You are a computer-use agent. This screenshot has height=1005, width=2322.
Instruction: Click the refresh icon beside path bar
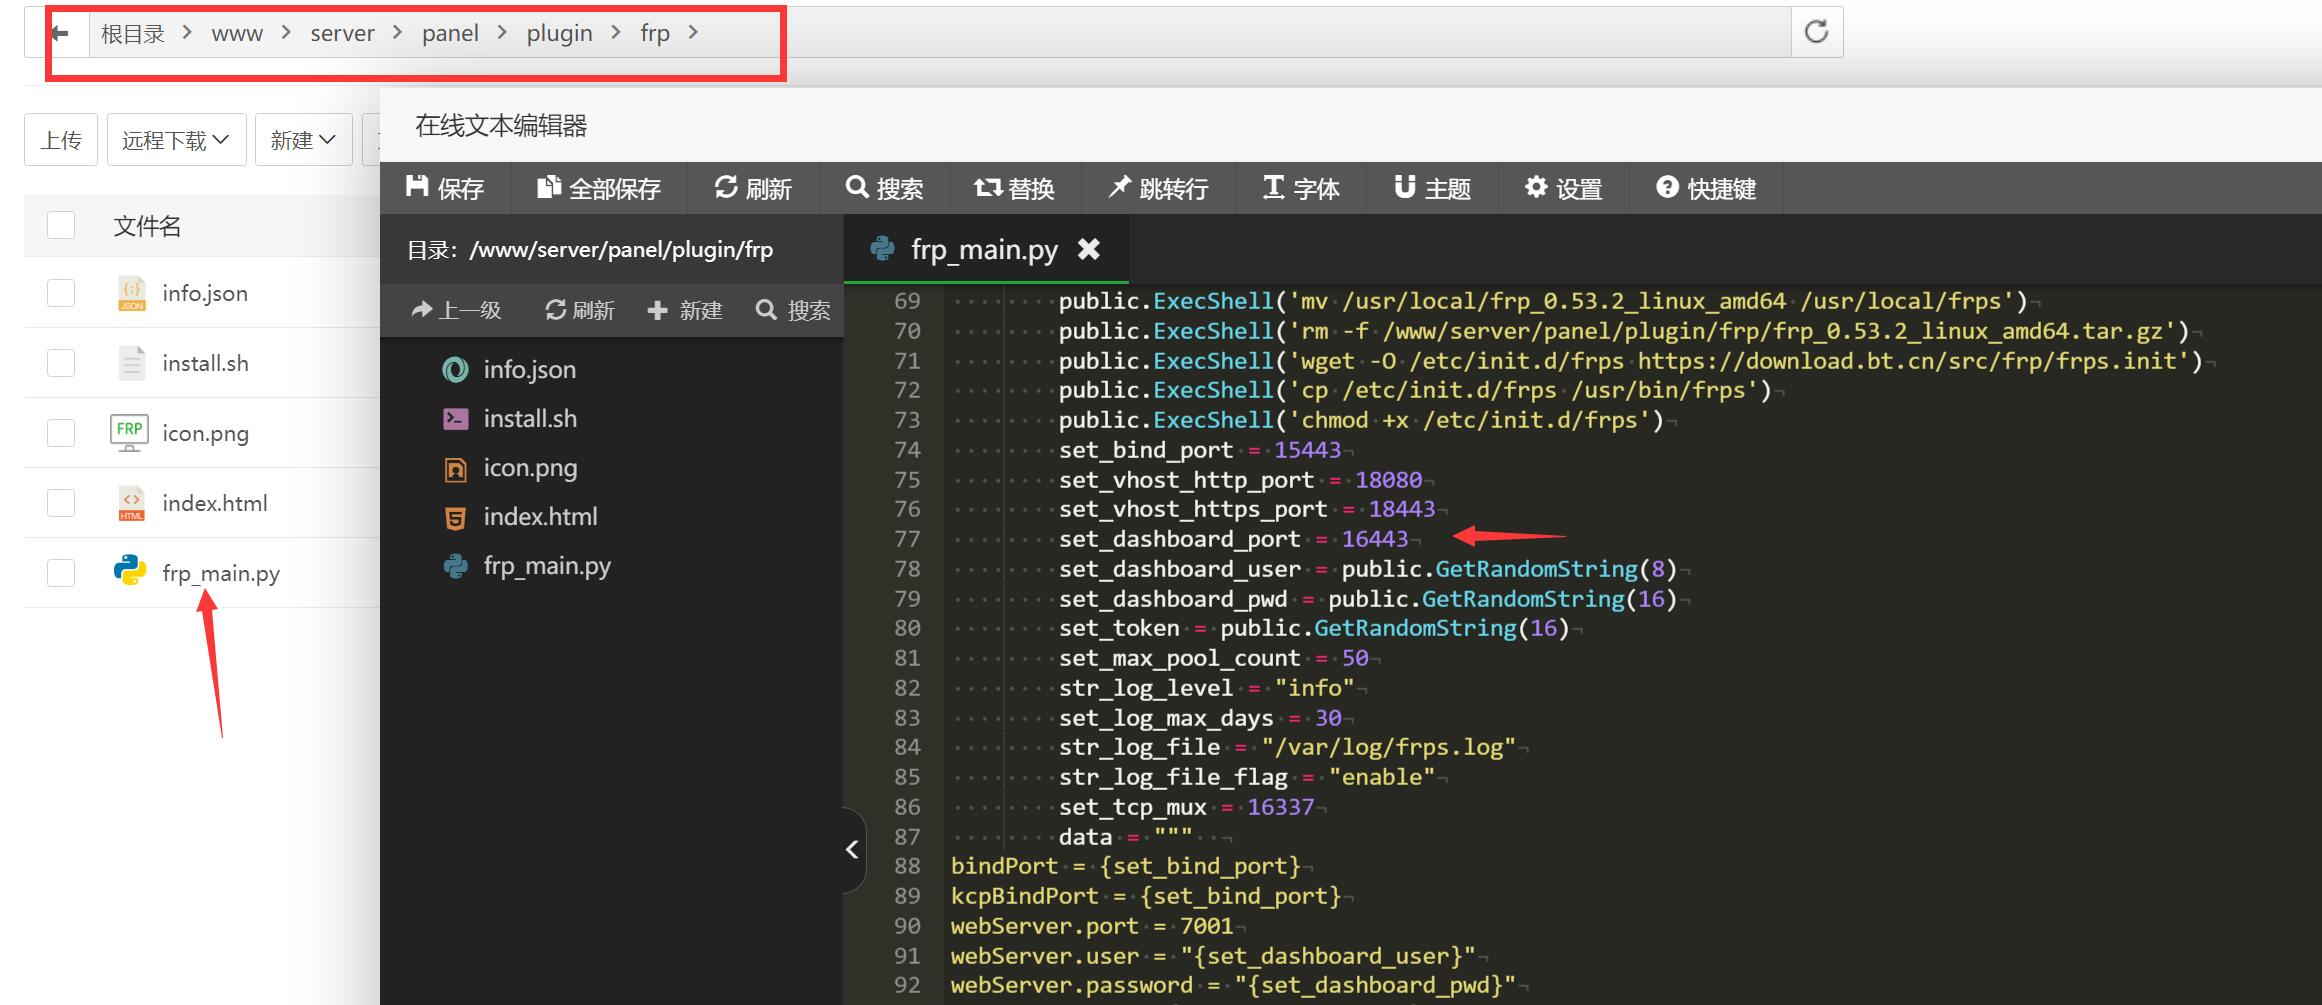click(1816, 32)
